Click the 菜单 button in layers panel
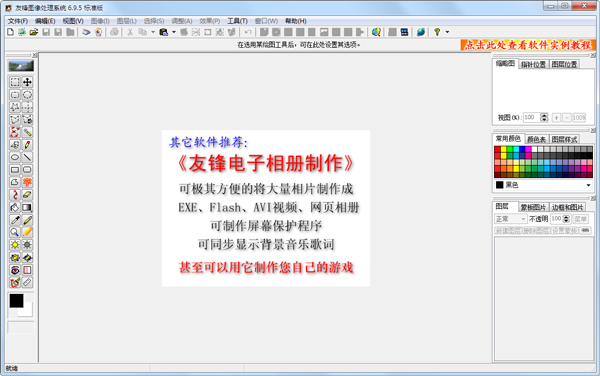Screen dimensions: 600x376 581,219
